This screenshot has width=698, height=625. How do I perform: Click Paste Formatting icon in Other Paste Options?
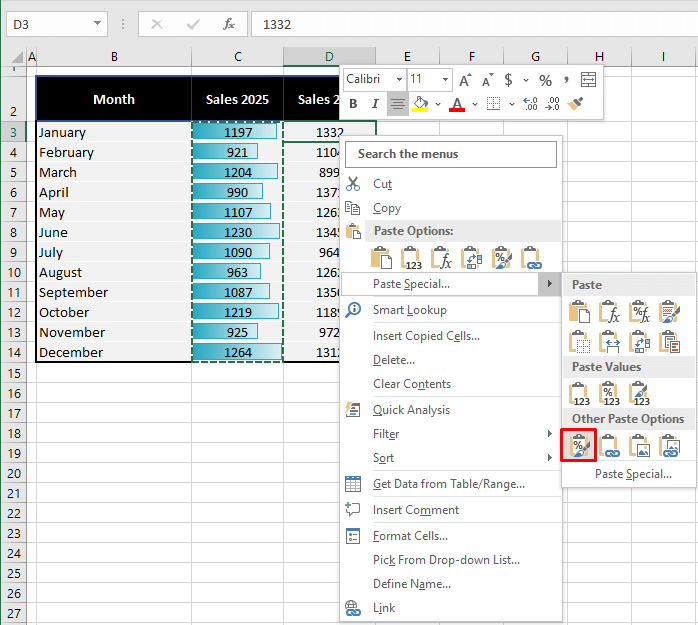pos(579,445)
